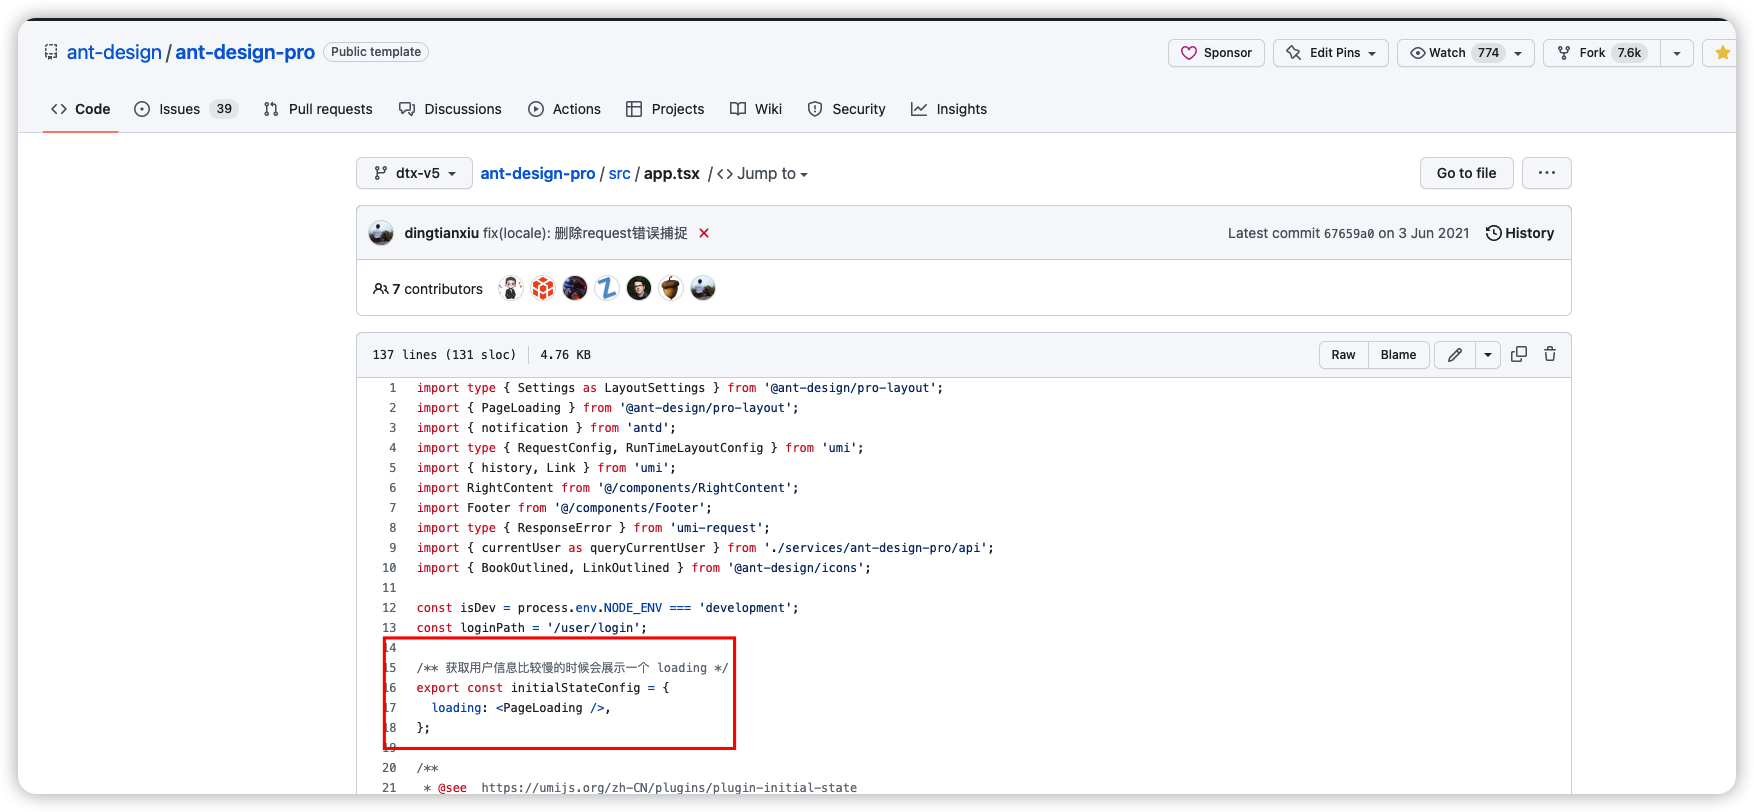
Task: Click the 7 contributors label
Action: tap(428, 289)
